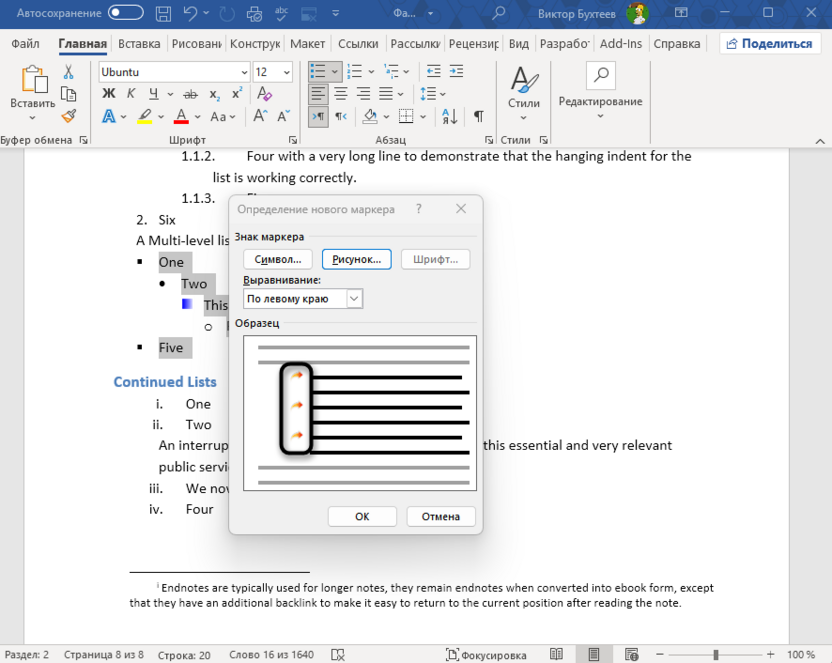Open the Ubuntu font name dropdown

(x=244, y=72)
